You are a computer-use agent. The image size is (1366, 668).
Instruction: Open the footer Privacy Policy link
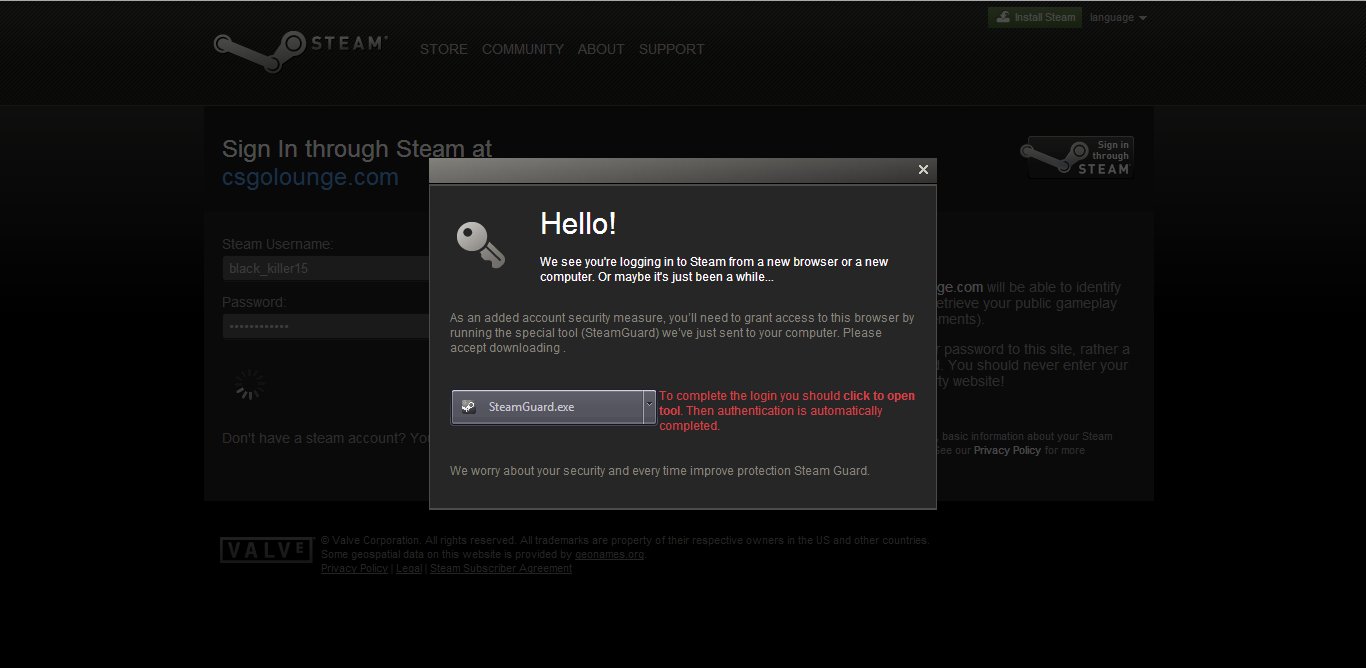click(x=354, y=568)
